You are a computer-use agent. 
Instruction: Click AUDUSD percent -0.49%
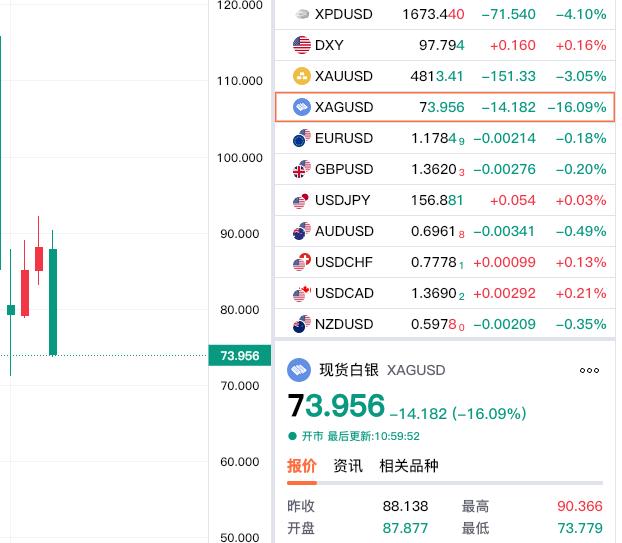click(x=581, y=231)
